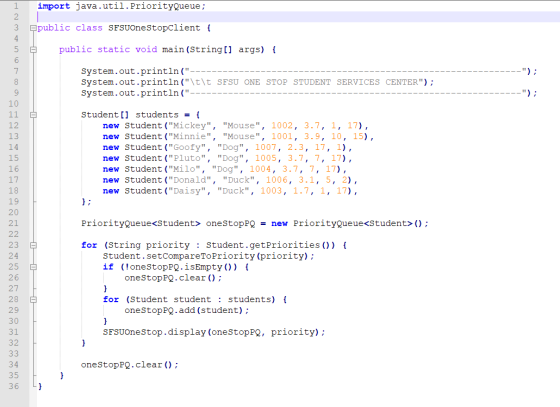
Task: Click the "Daisy" string literal
Action: pos(187,191)
